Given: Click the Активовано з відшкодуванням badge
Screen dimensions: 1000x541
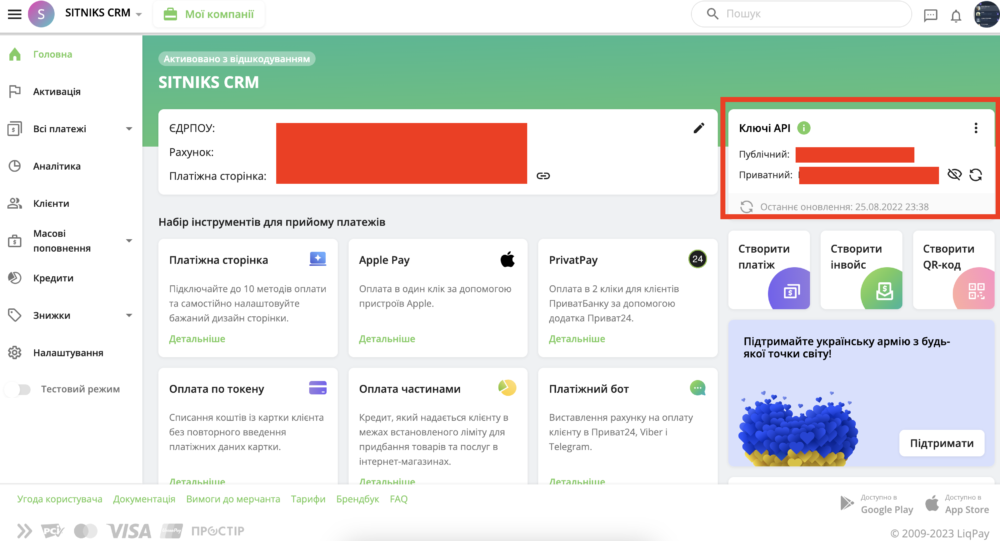Looking at the screenshot, I should [237, 59].
